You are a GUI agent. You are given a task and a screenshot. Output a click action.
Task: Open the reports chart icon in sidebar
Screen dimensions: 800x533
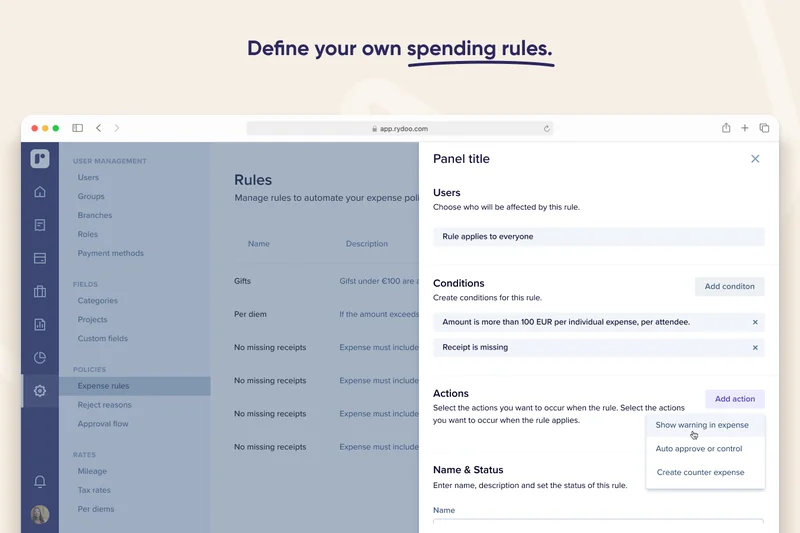[40, 324]
